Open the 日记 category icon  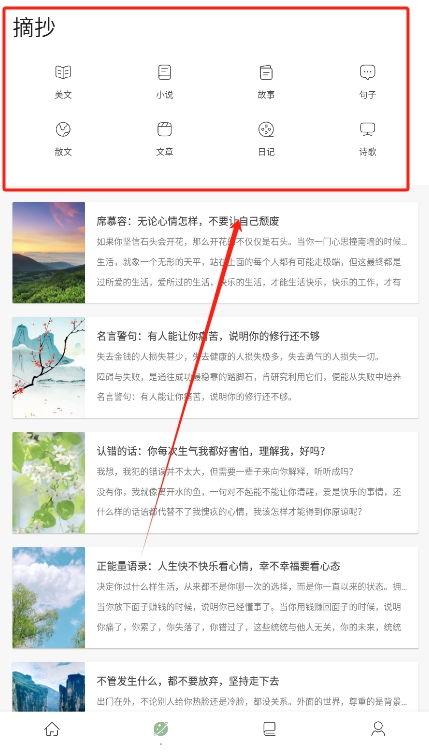pyautogui.click(x=266, y=130)
